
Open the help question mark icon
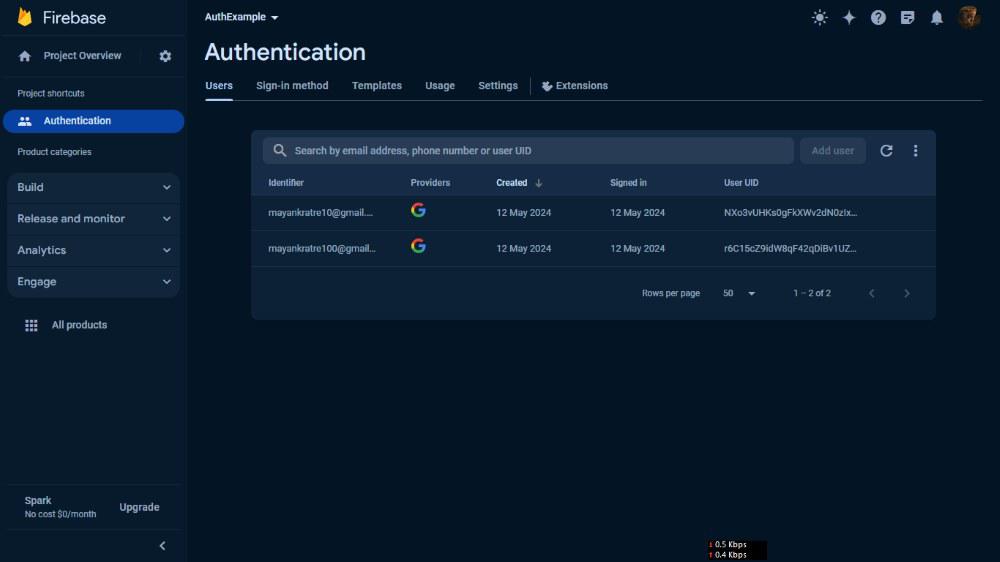878,18
